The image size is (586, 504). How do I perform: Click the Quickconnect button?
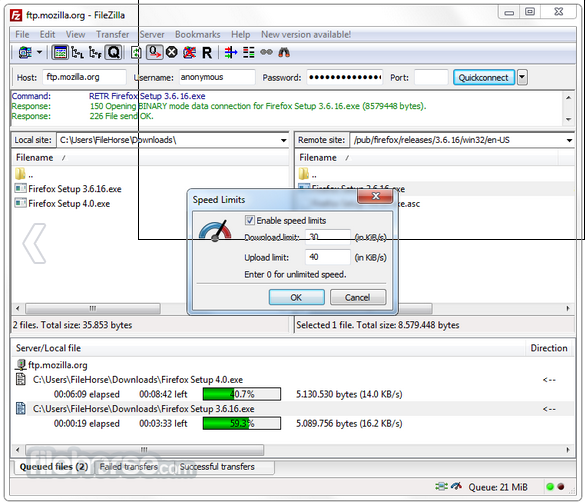pos(484,77)
